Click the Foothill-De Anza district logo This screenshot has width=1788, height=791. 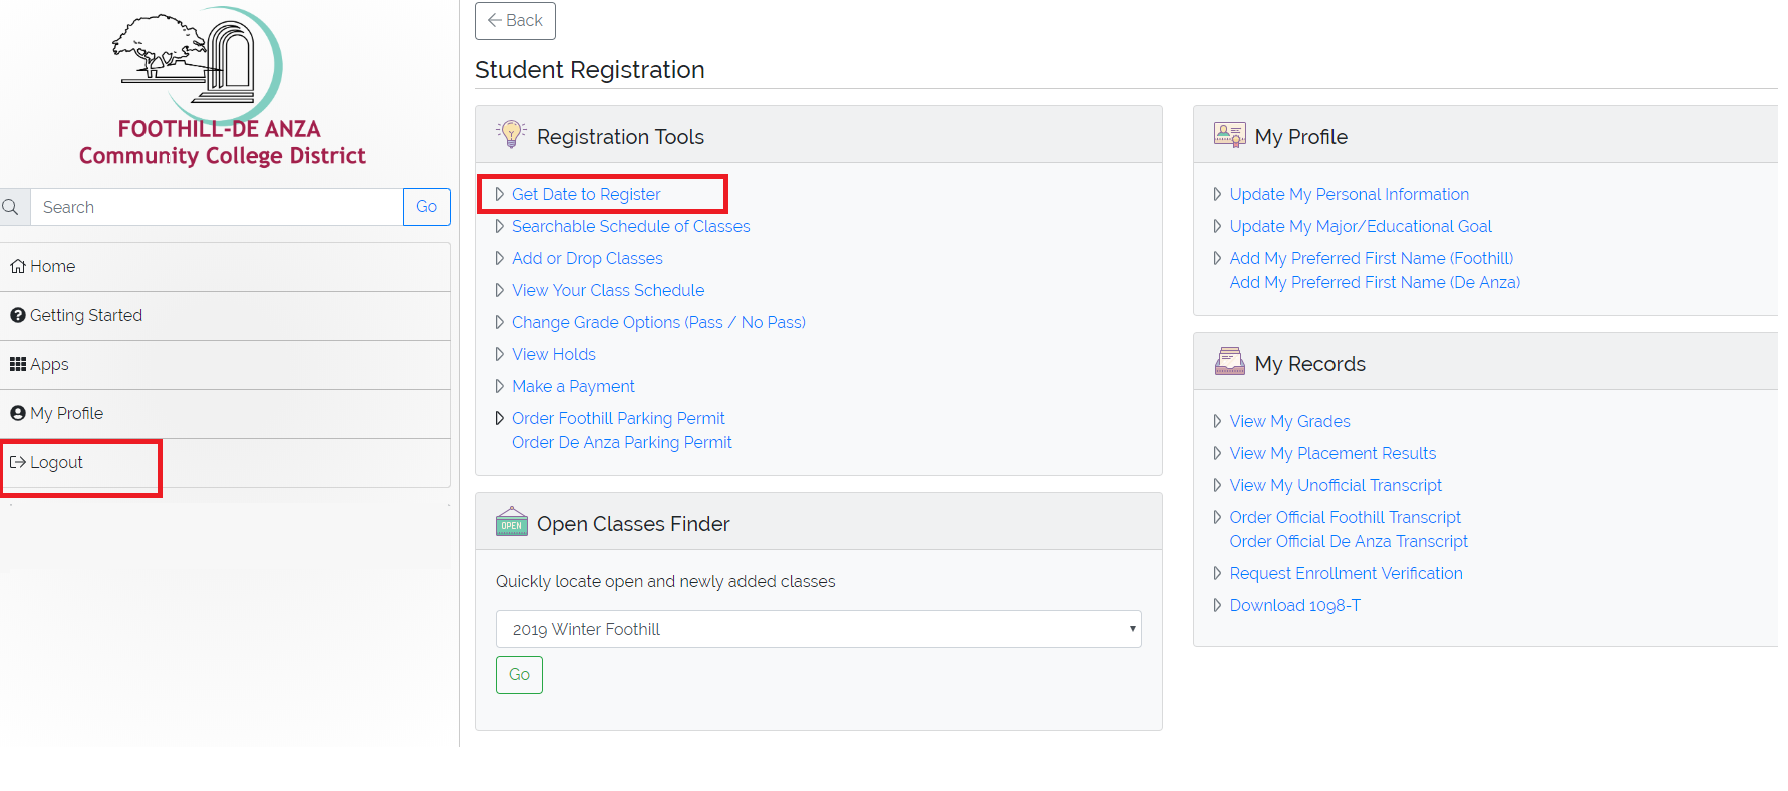(x=222, y=87)
